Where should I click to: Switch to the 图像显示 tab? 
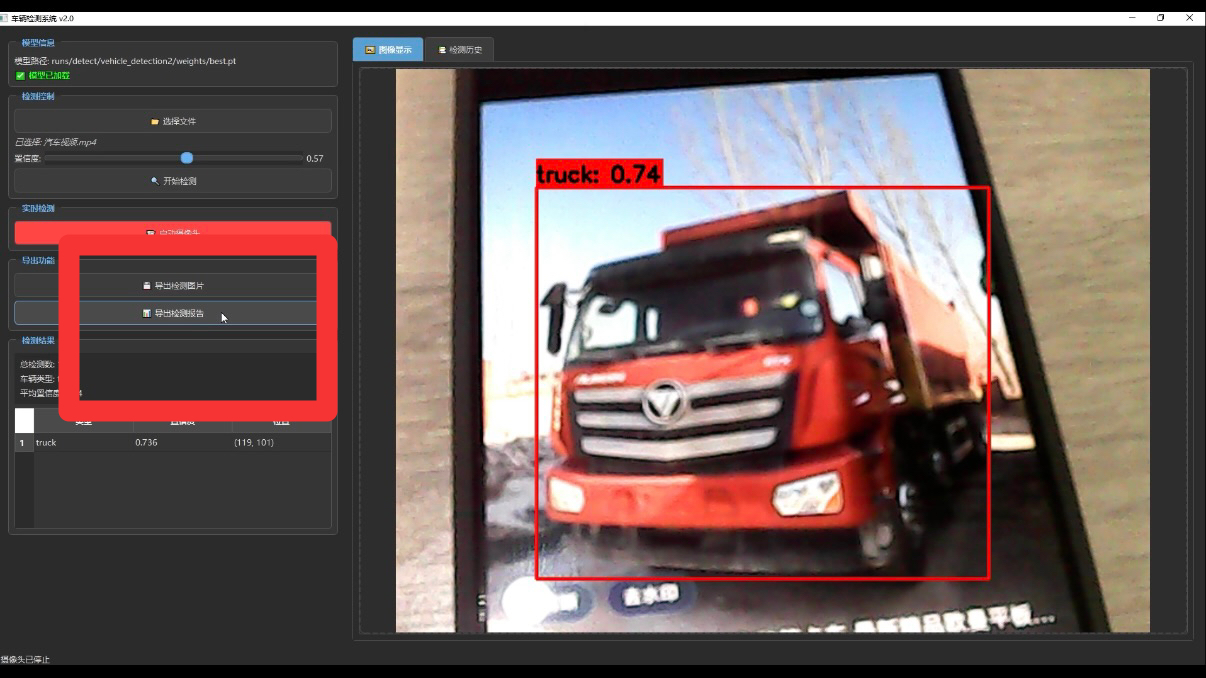pos(388,49)
